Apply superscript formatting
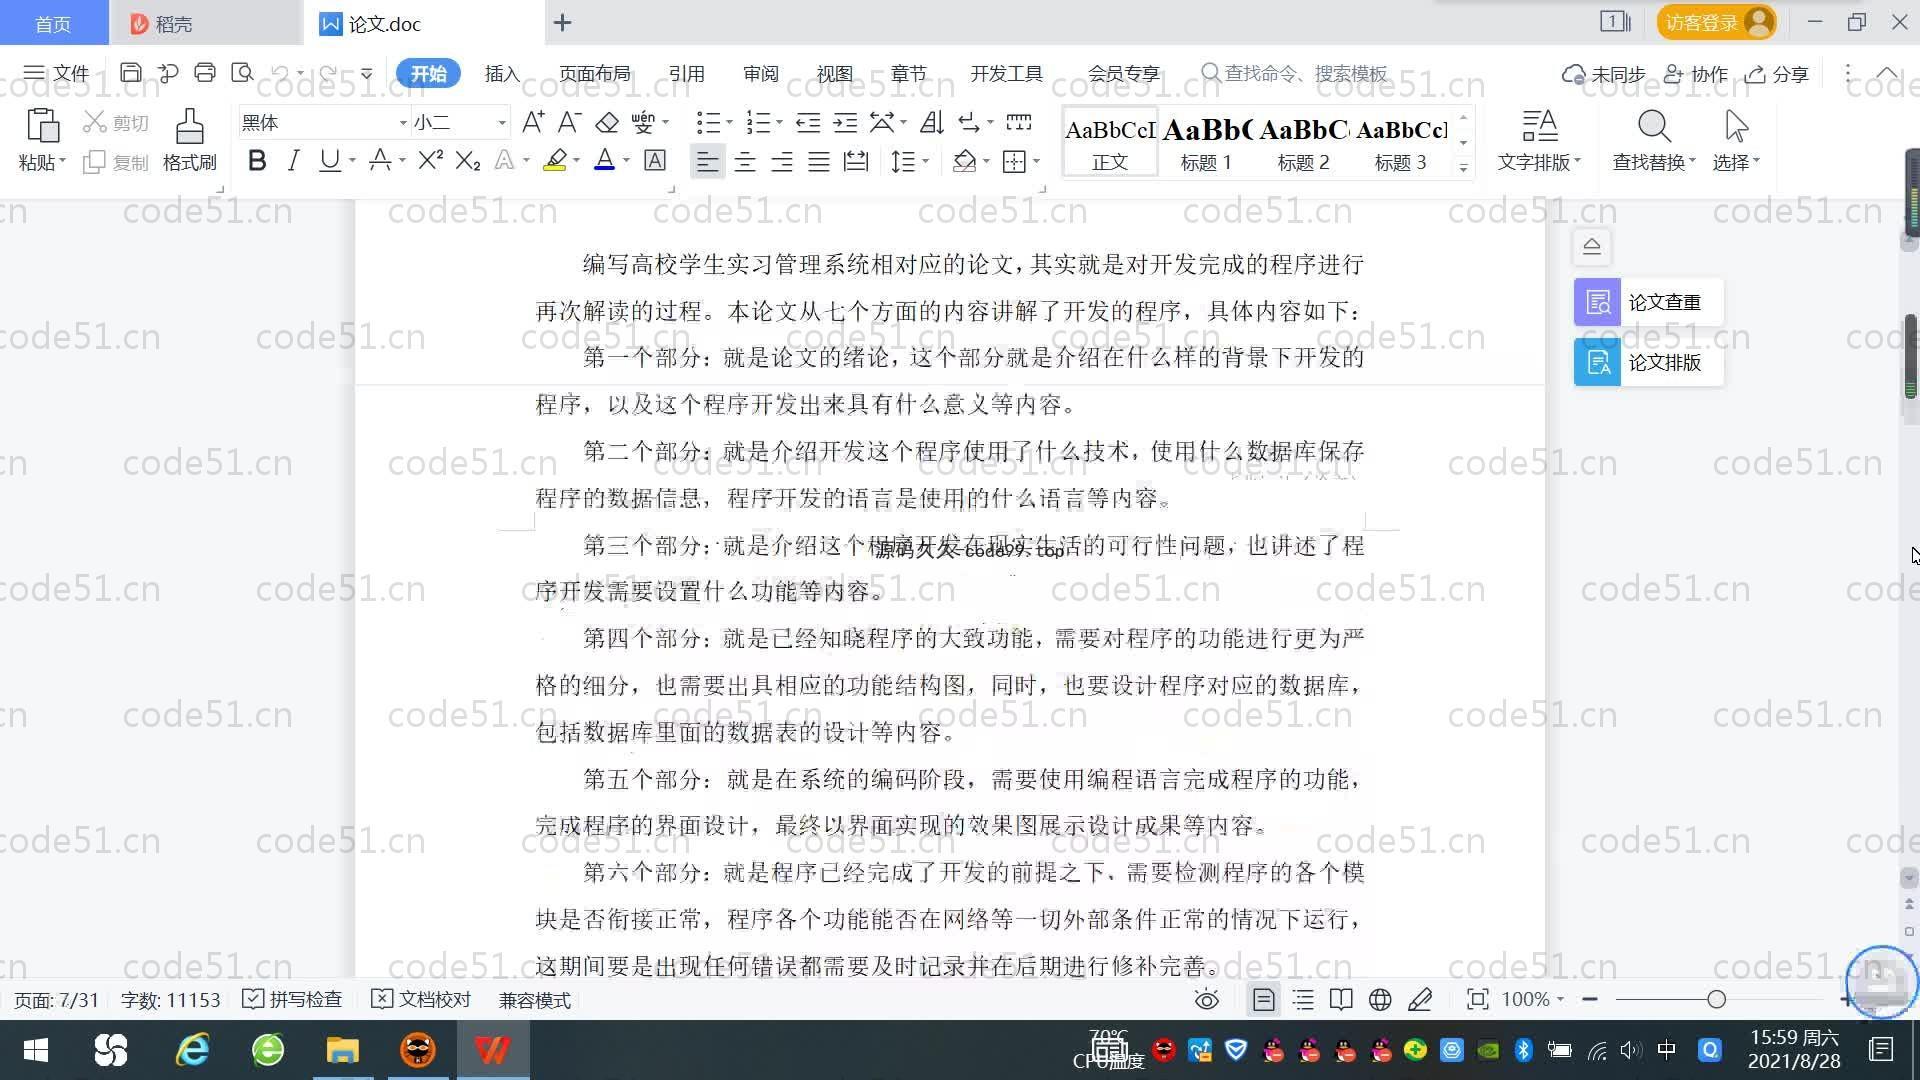The height and width of the screenshot is (1080, 1920). tap(430, 160)
